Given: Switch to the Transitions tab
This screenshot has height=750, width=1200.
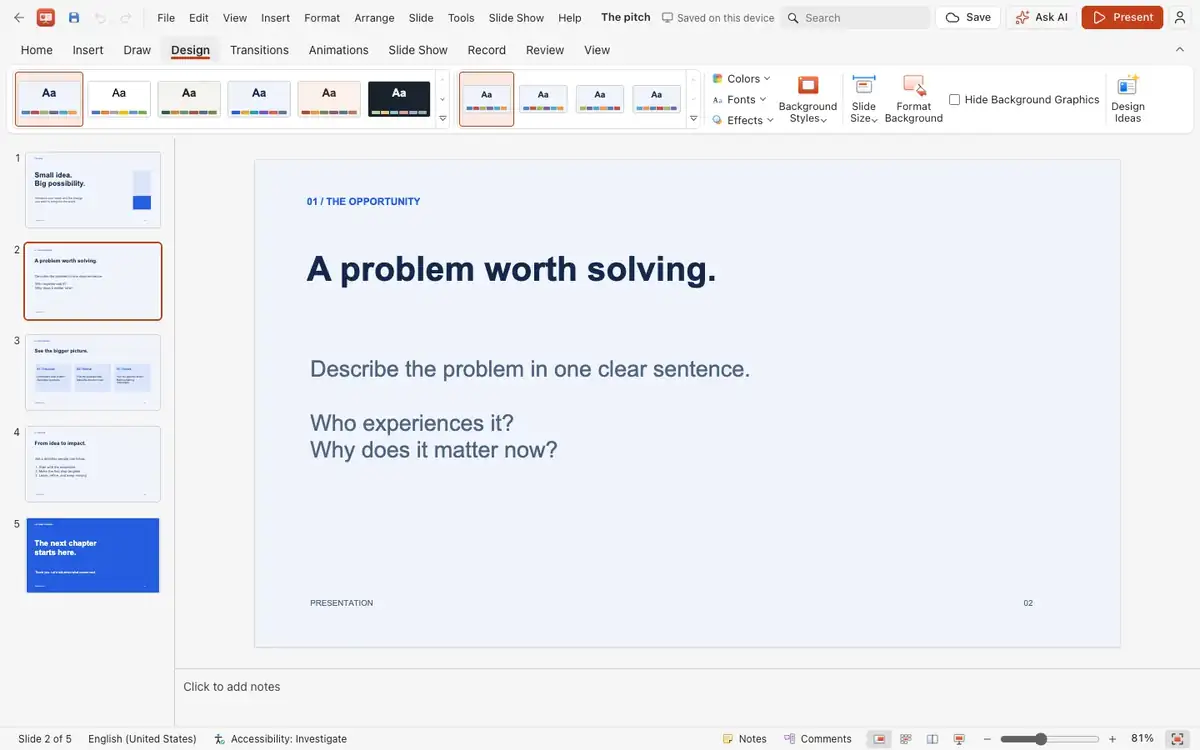Looking at the screenshot, I should (x=259, y=50).
